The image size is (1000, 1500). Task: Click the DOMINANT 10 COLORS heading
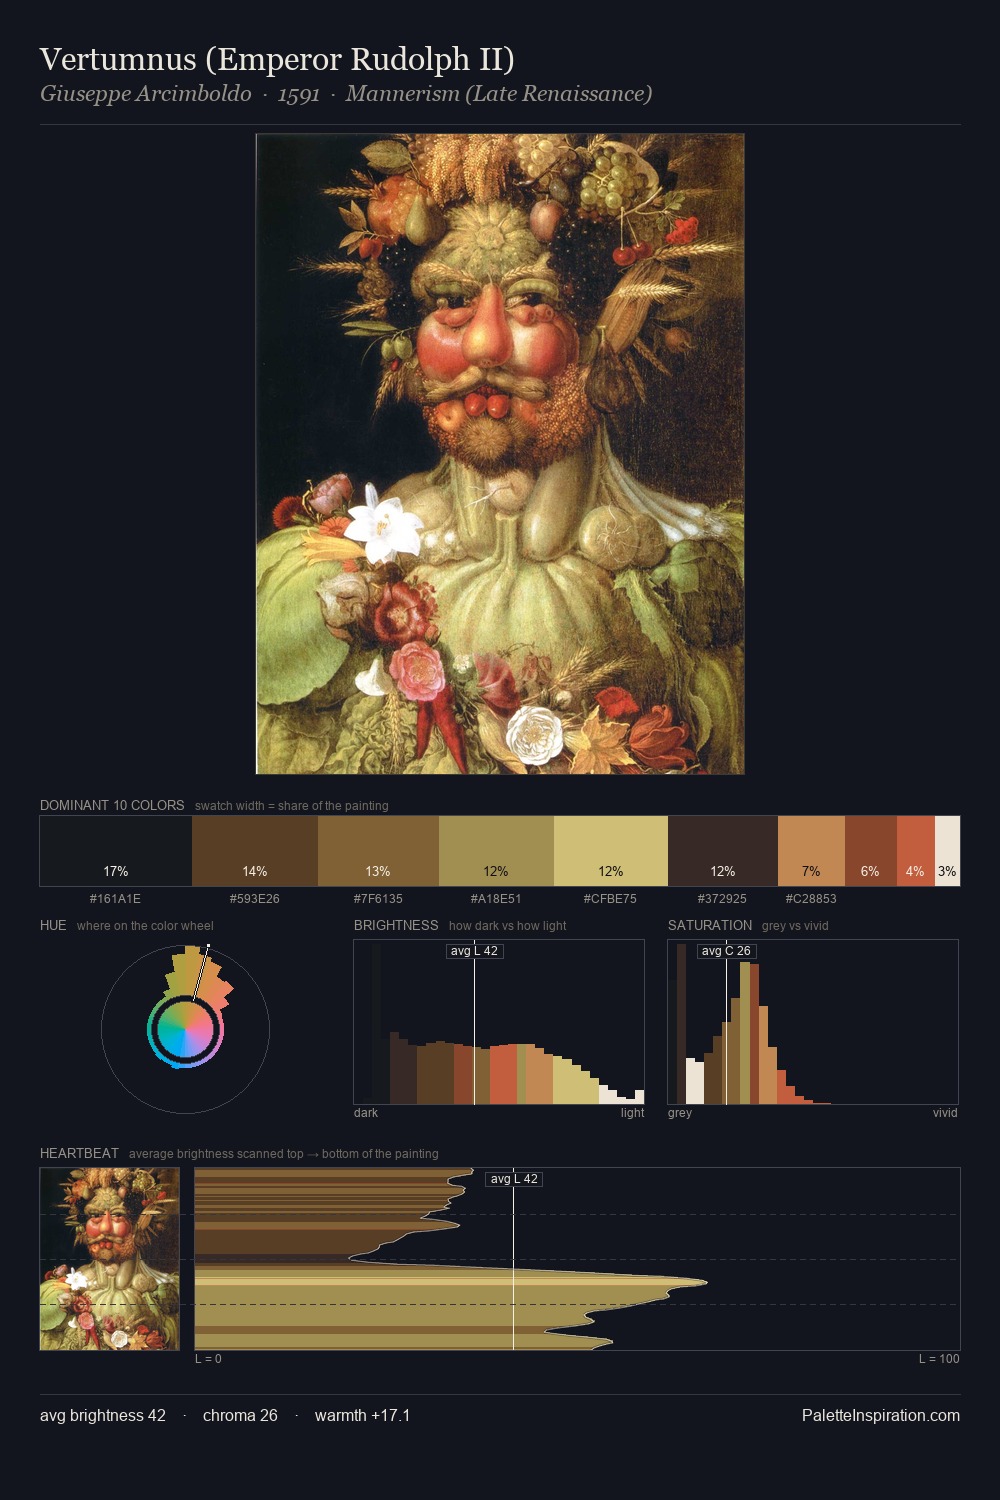(x=112, y=805)
